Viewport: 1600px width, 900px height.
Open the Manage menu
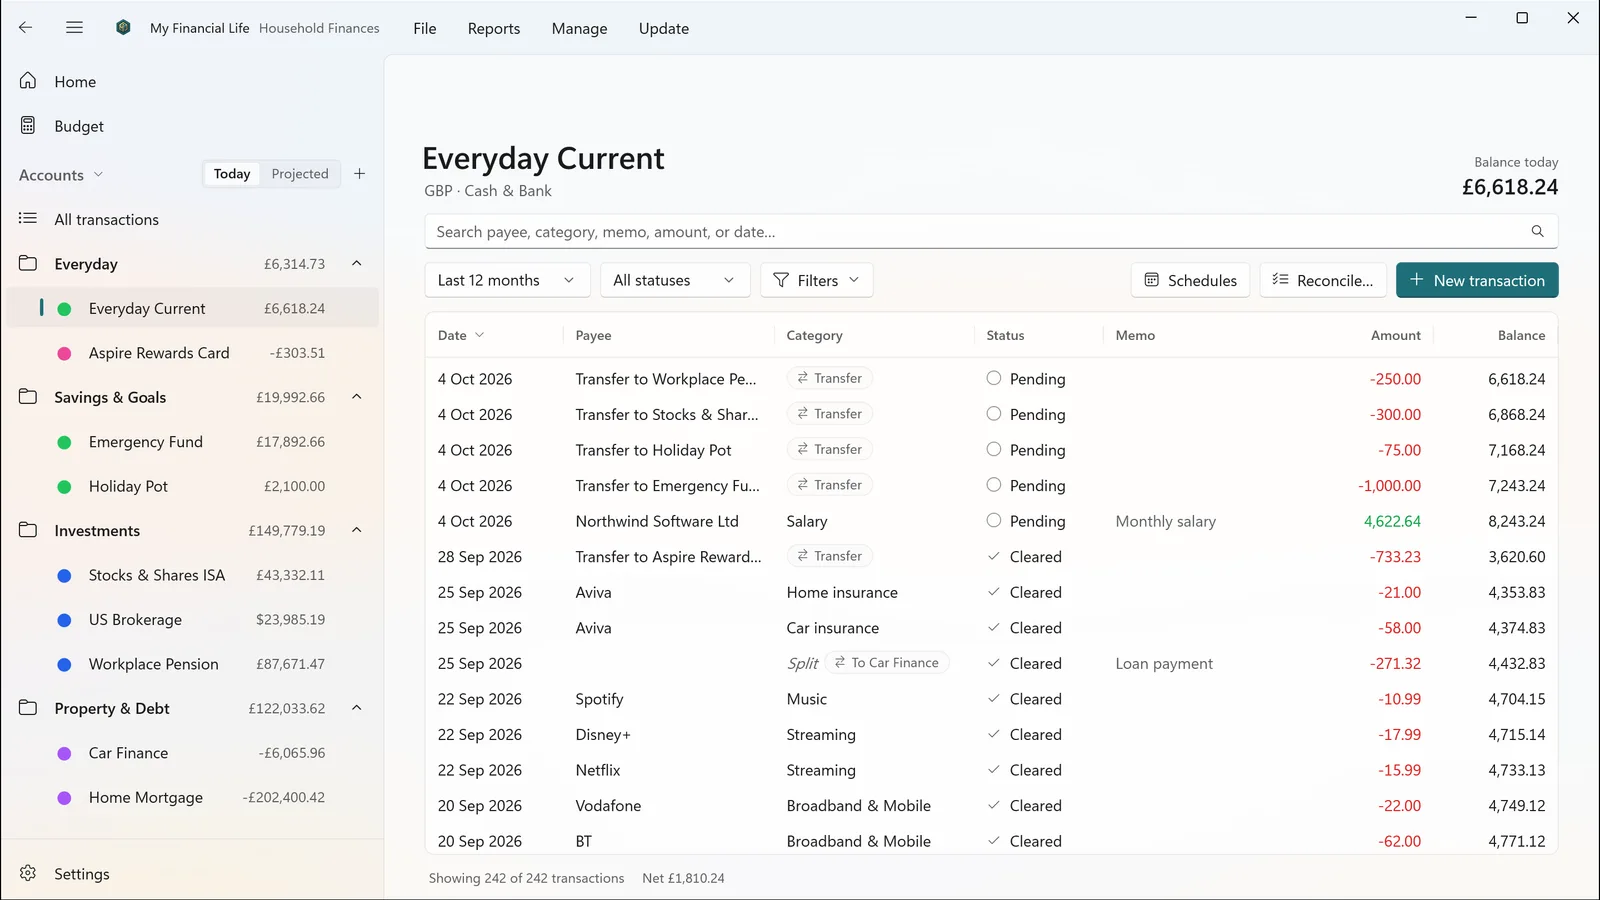(x=579, y=28)
